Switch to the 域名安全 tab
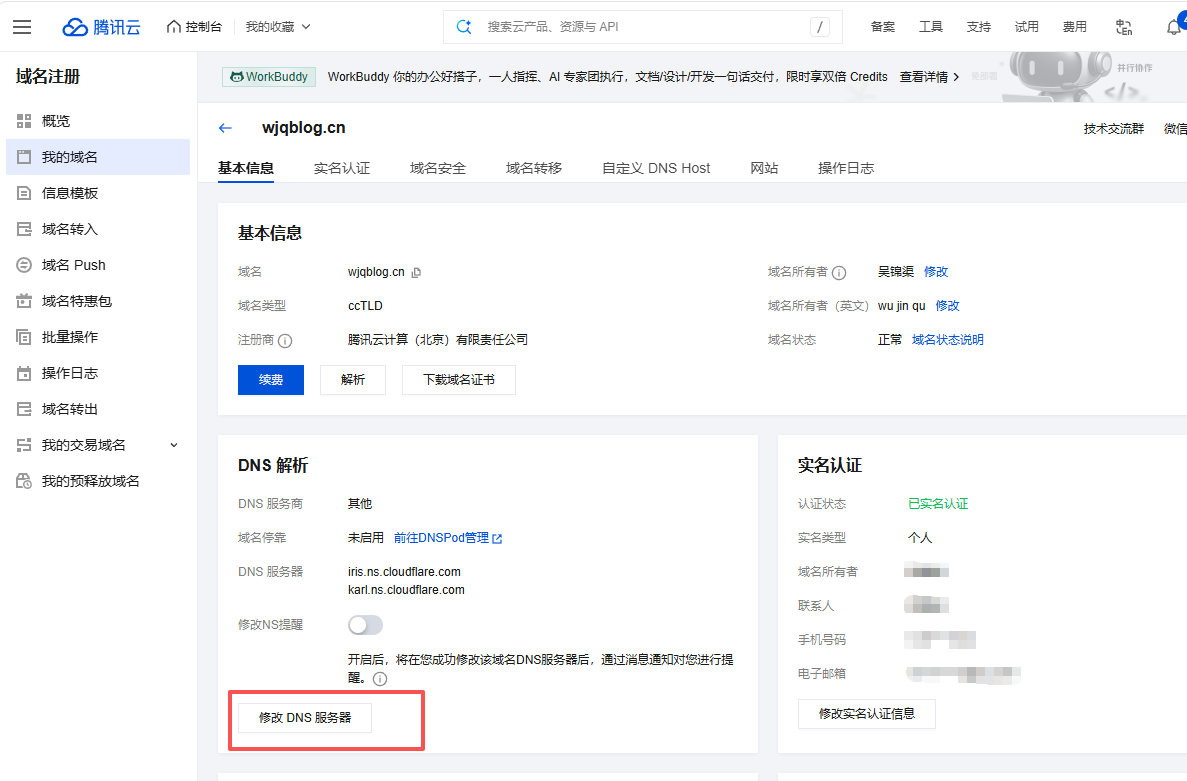Image resolution: width=1187 pixels, height=781 pixels. point(438,168)
